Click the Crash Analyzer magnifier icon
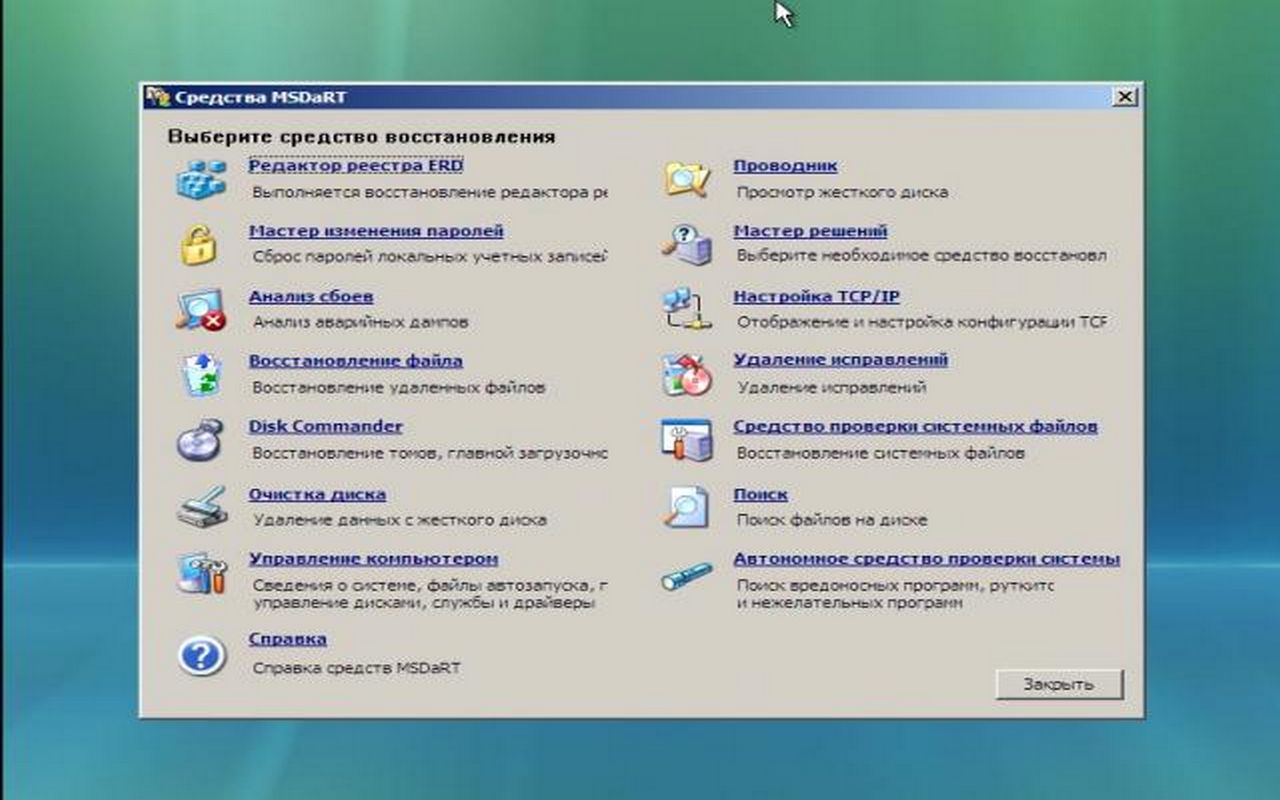Viewport: 1280px width, 800px height. (201, 309)
